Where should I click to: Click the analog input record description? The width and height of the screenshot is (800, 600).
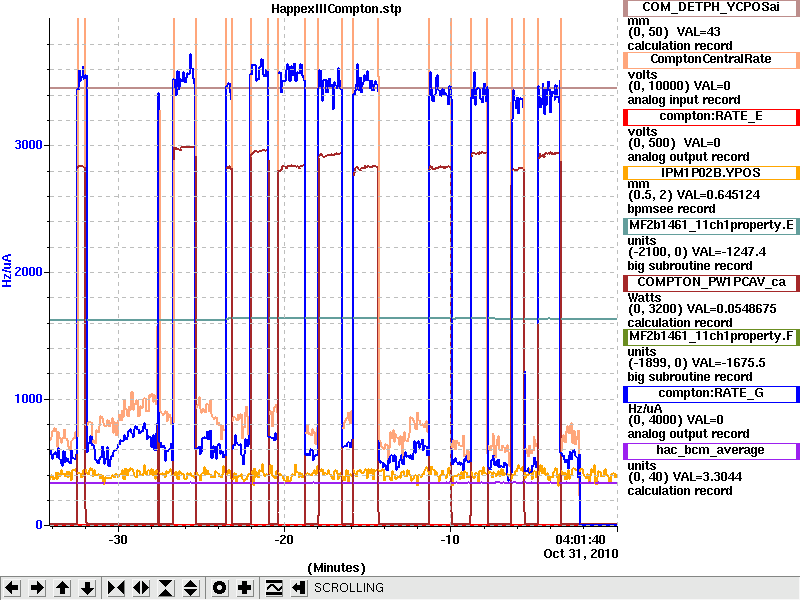click(x=684, y=100)
